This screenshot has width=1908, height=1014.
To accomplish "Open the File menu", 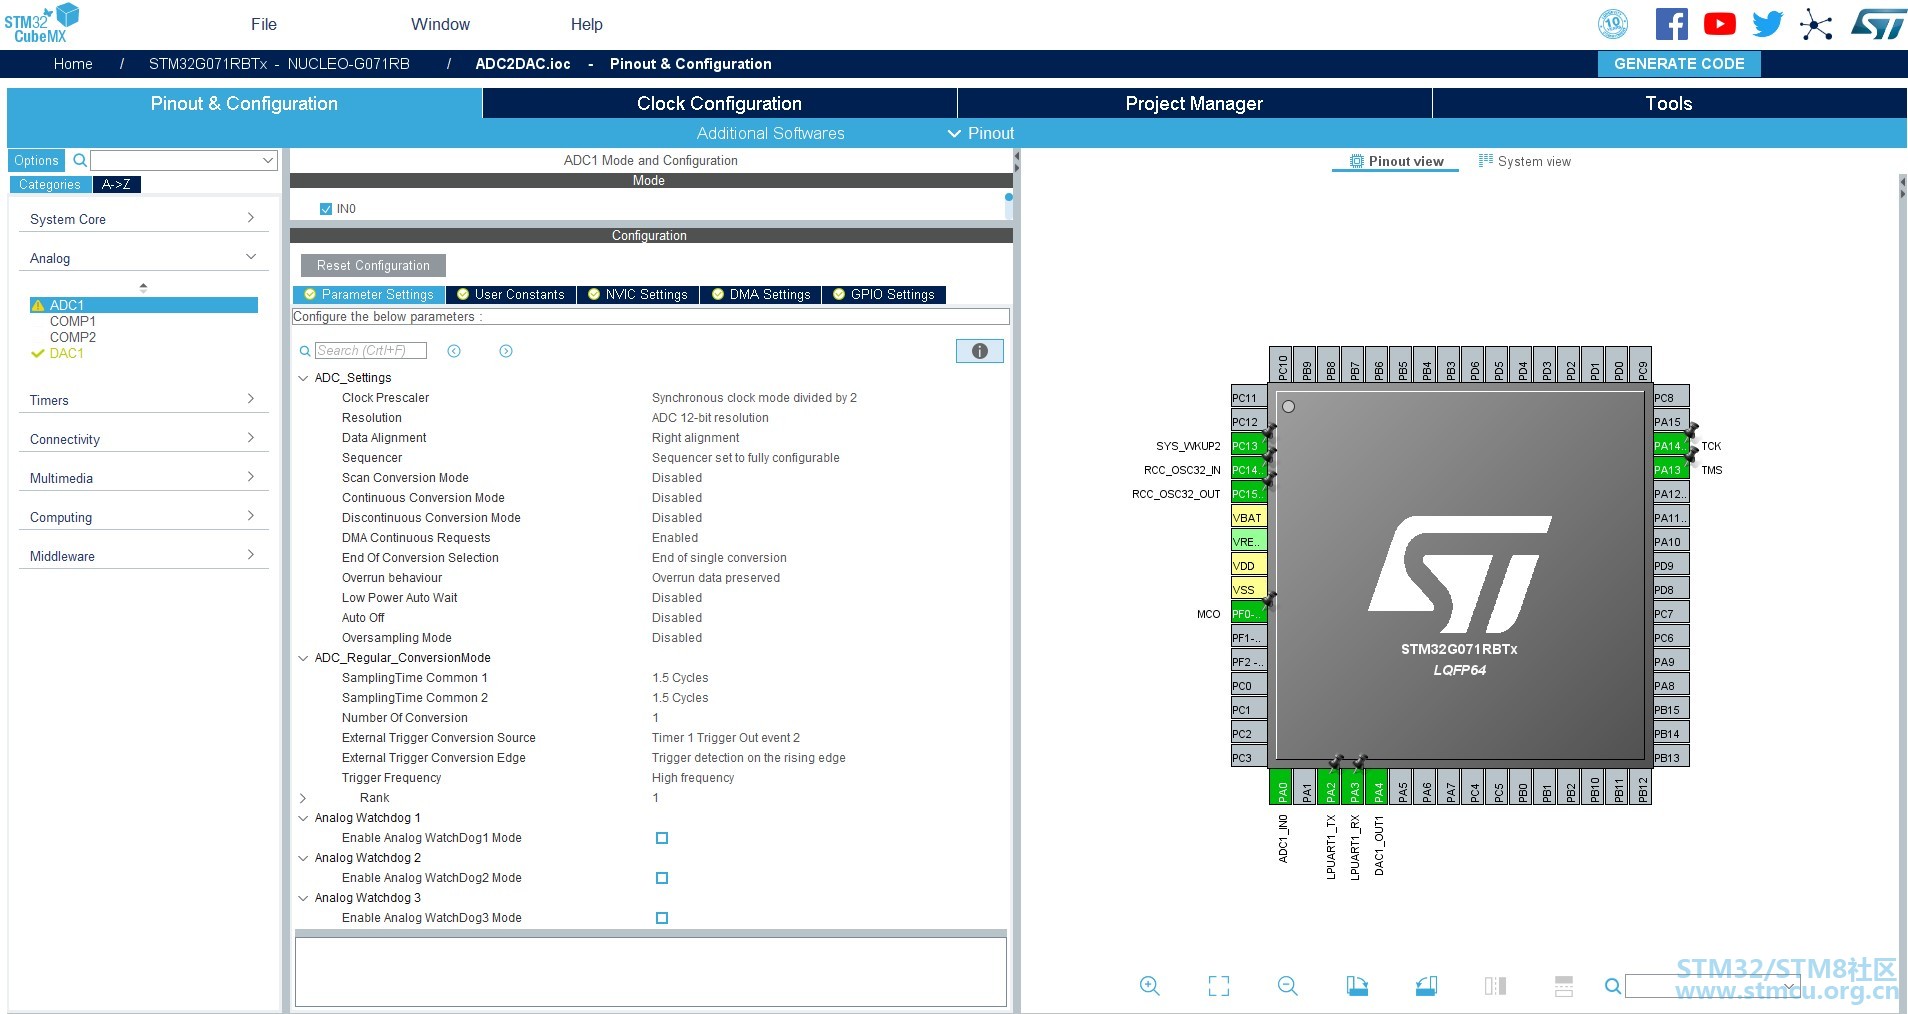I will click(264, 24).
